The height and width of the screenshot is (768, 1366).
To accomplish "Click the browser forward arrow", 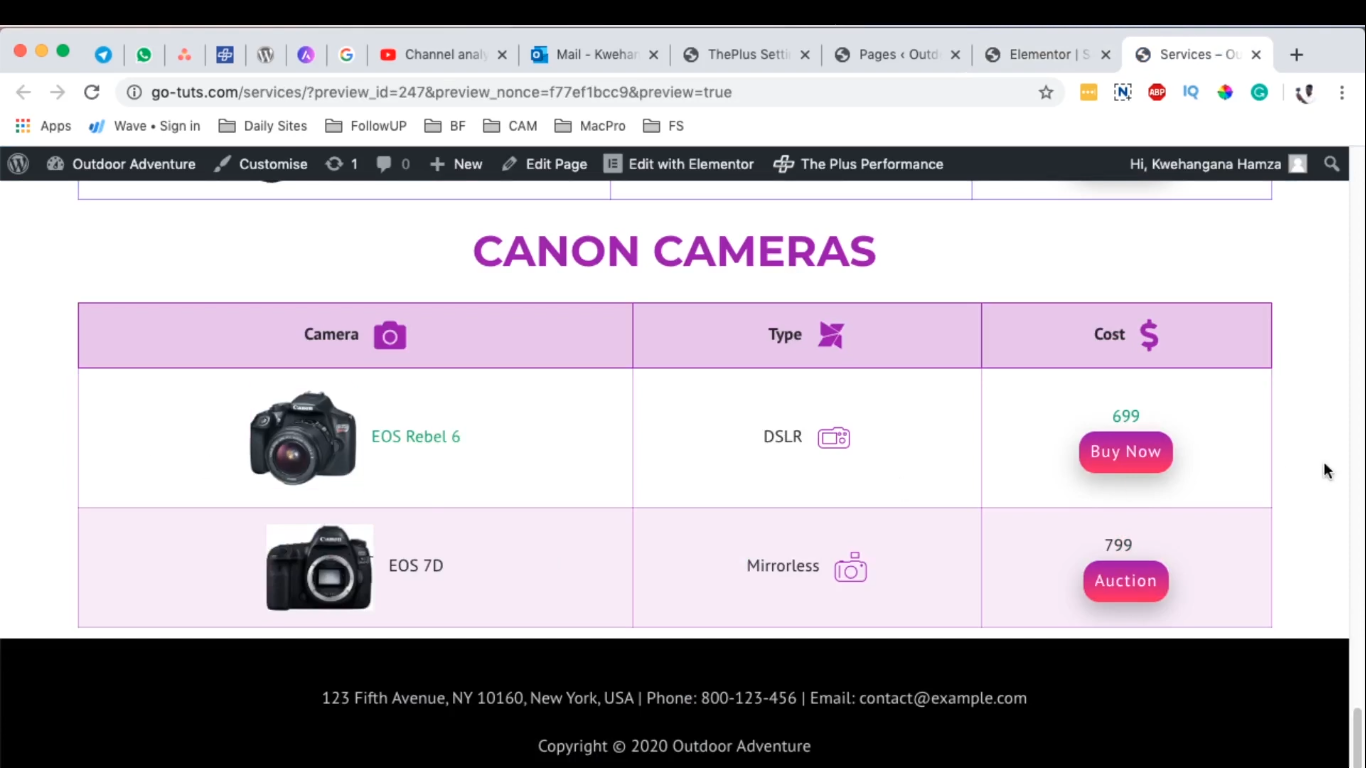I will coord(57,92).
